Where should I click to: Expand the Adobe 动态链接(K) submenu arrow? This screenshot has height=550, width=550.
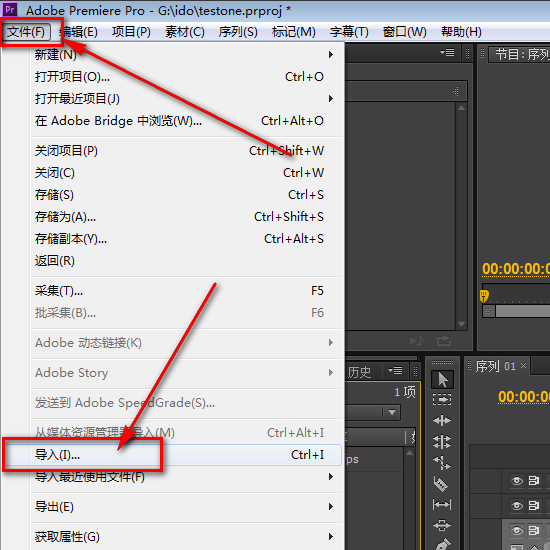coord(330,342)
